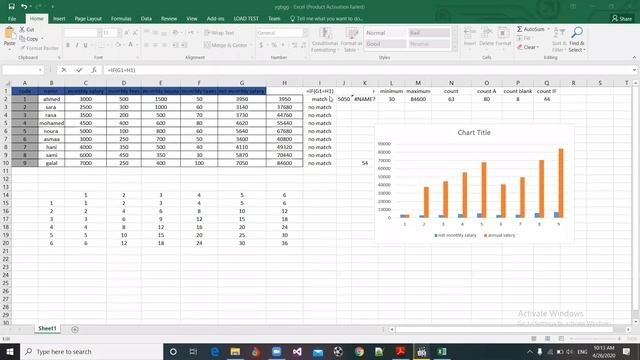Open the File menu
This screenshot has height=360, width=640.
[x=12, y=19]
